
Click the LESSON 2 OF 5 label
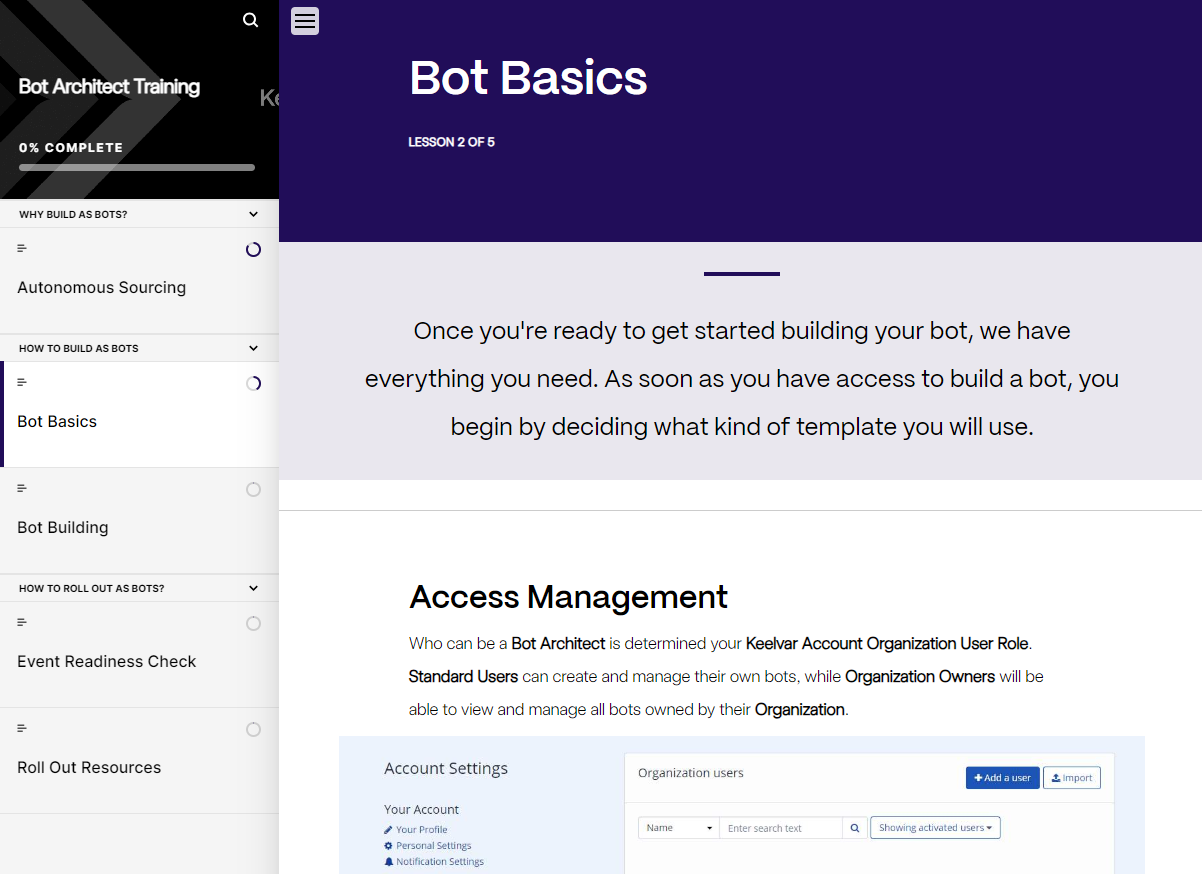(x=451, y=142)
